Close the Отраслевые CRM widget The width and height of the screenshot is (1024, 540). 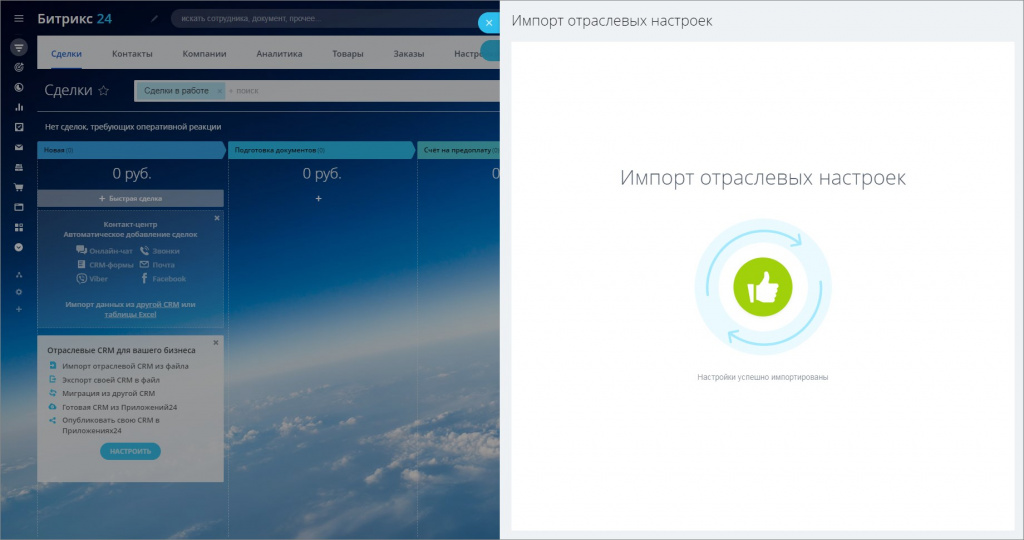216,342
